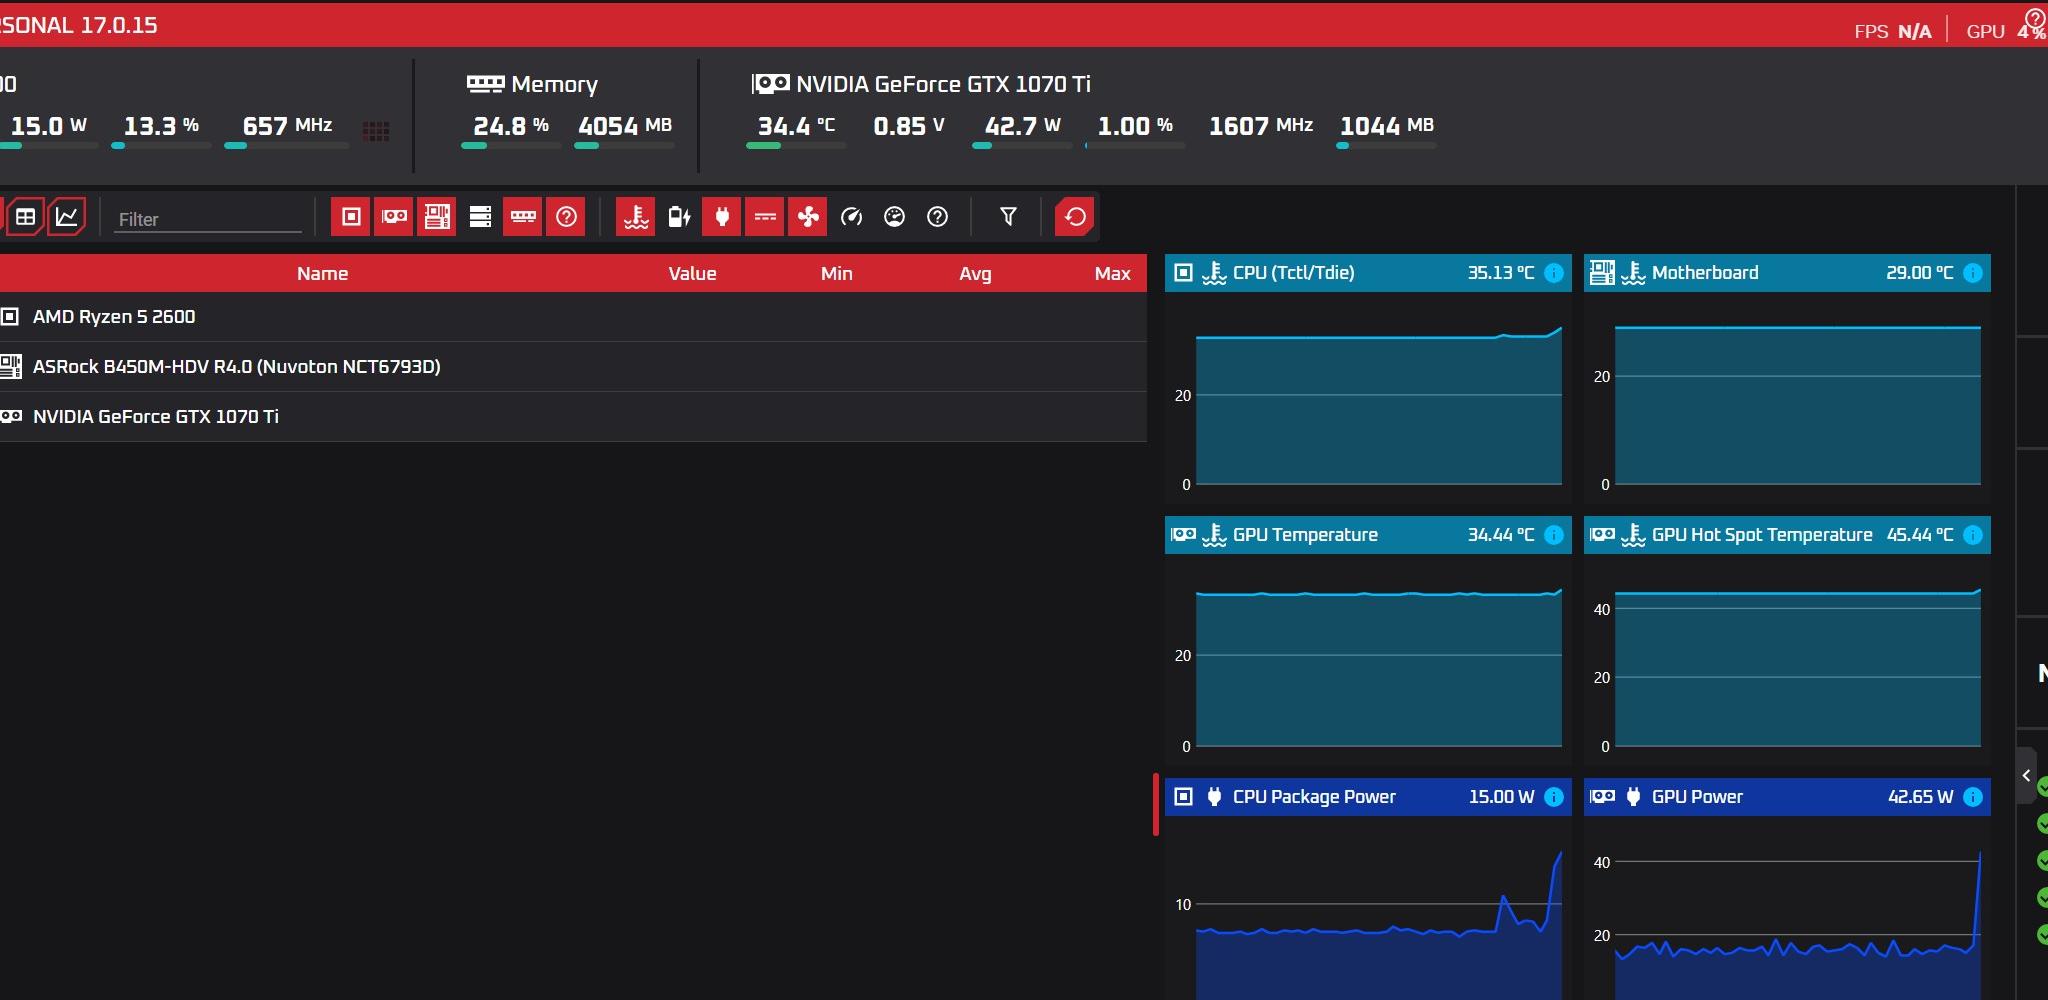Sort the table by Max column
Screen dimensions: 2048x1000
1112,273
